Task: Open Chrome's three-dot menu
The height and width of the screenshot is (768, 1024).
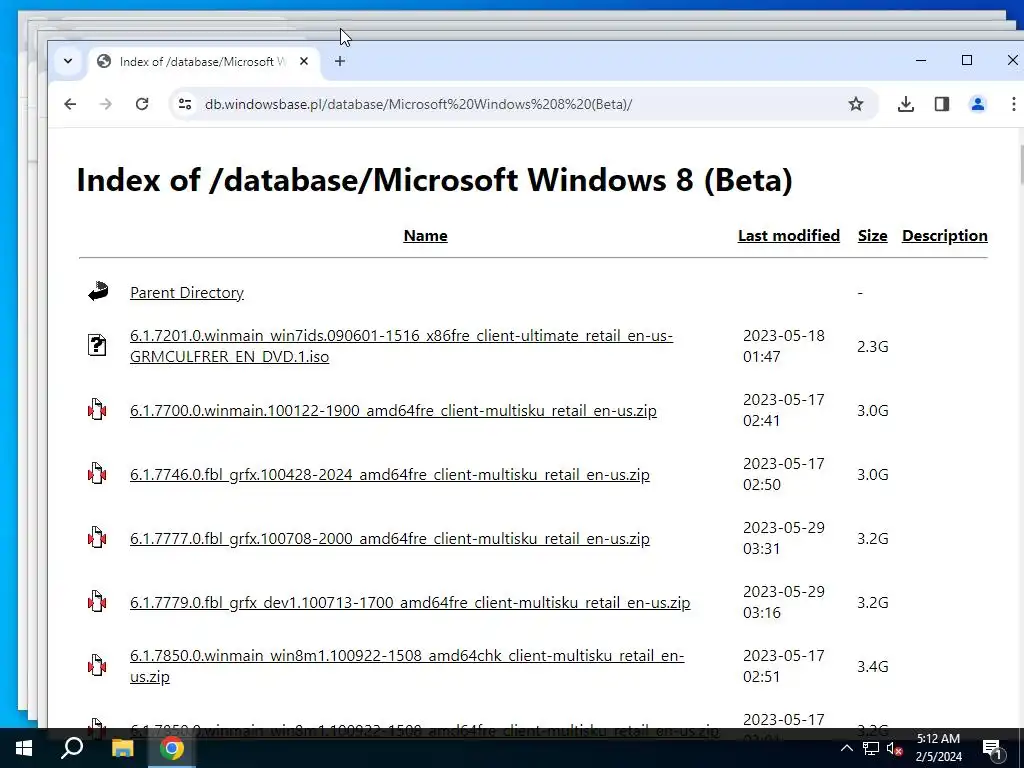Action: (x=1013, y=104)
